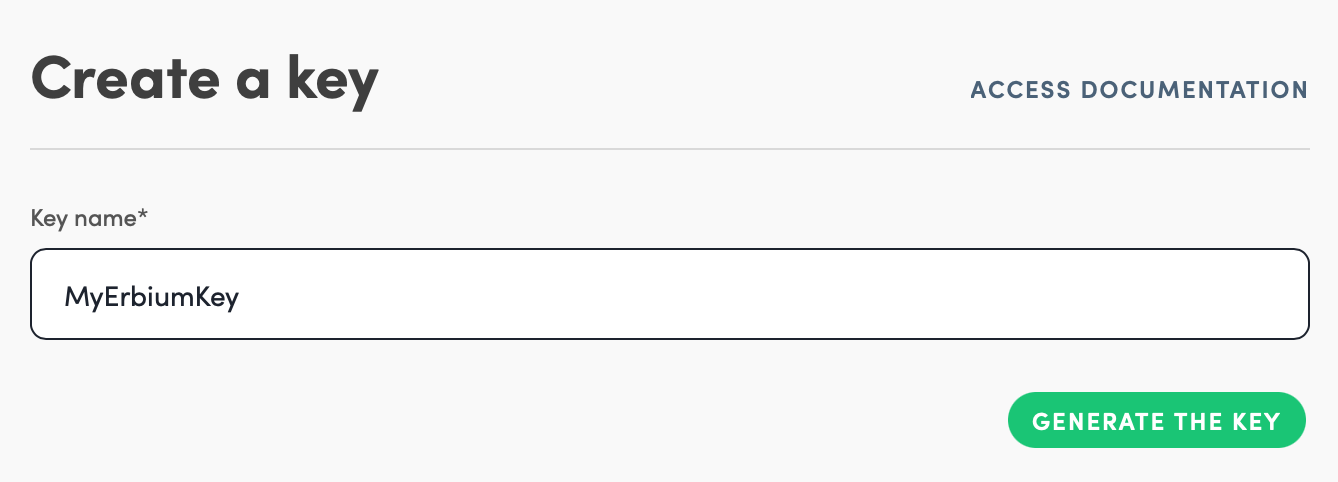The height and width of the screenshot is (482, 1338).
Task: Click the "Create a key" heading
Action: tap(205, 79)
